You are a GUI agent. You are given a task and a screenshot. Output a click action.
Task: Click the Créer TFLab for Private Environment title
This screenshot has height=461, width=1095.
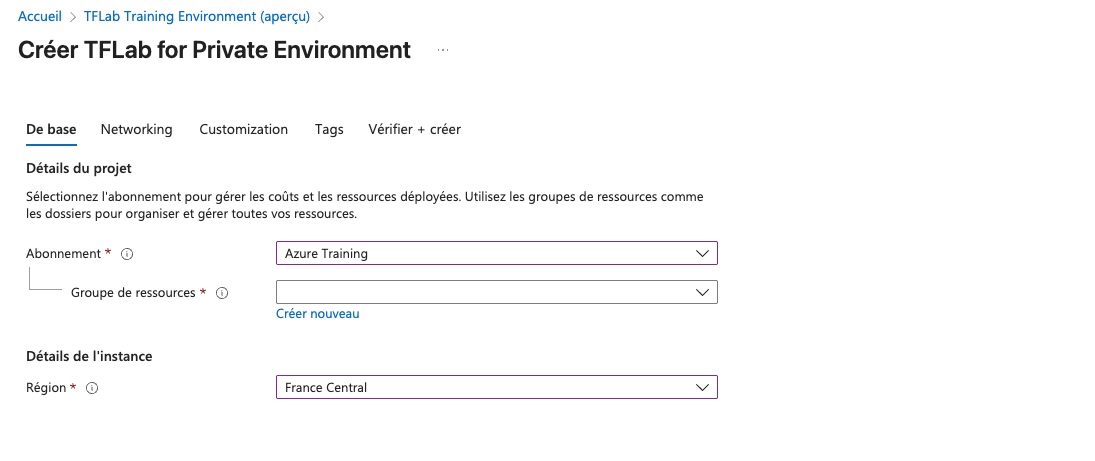pos(214,50)
